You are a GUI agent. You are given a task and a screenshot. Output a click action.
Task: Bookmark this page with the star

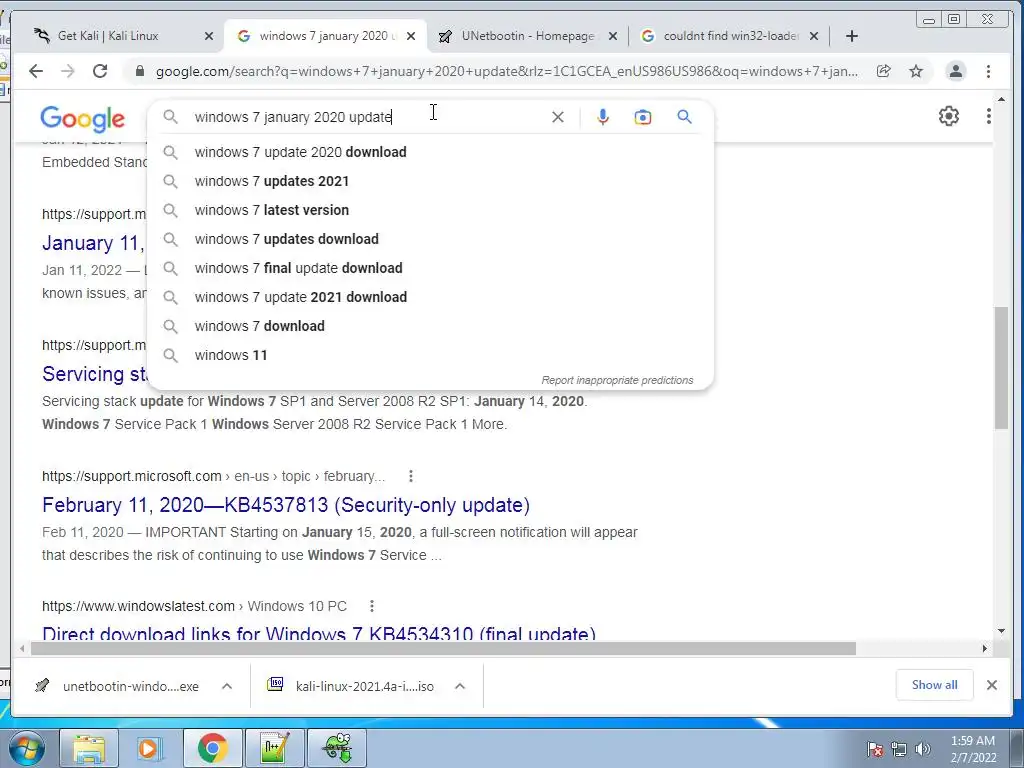click(916, 71)
